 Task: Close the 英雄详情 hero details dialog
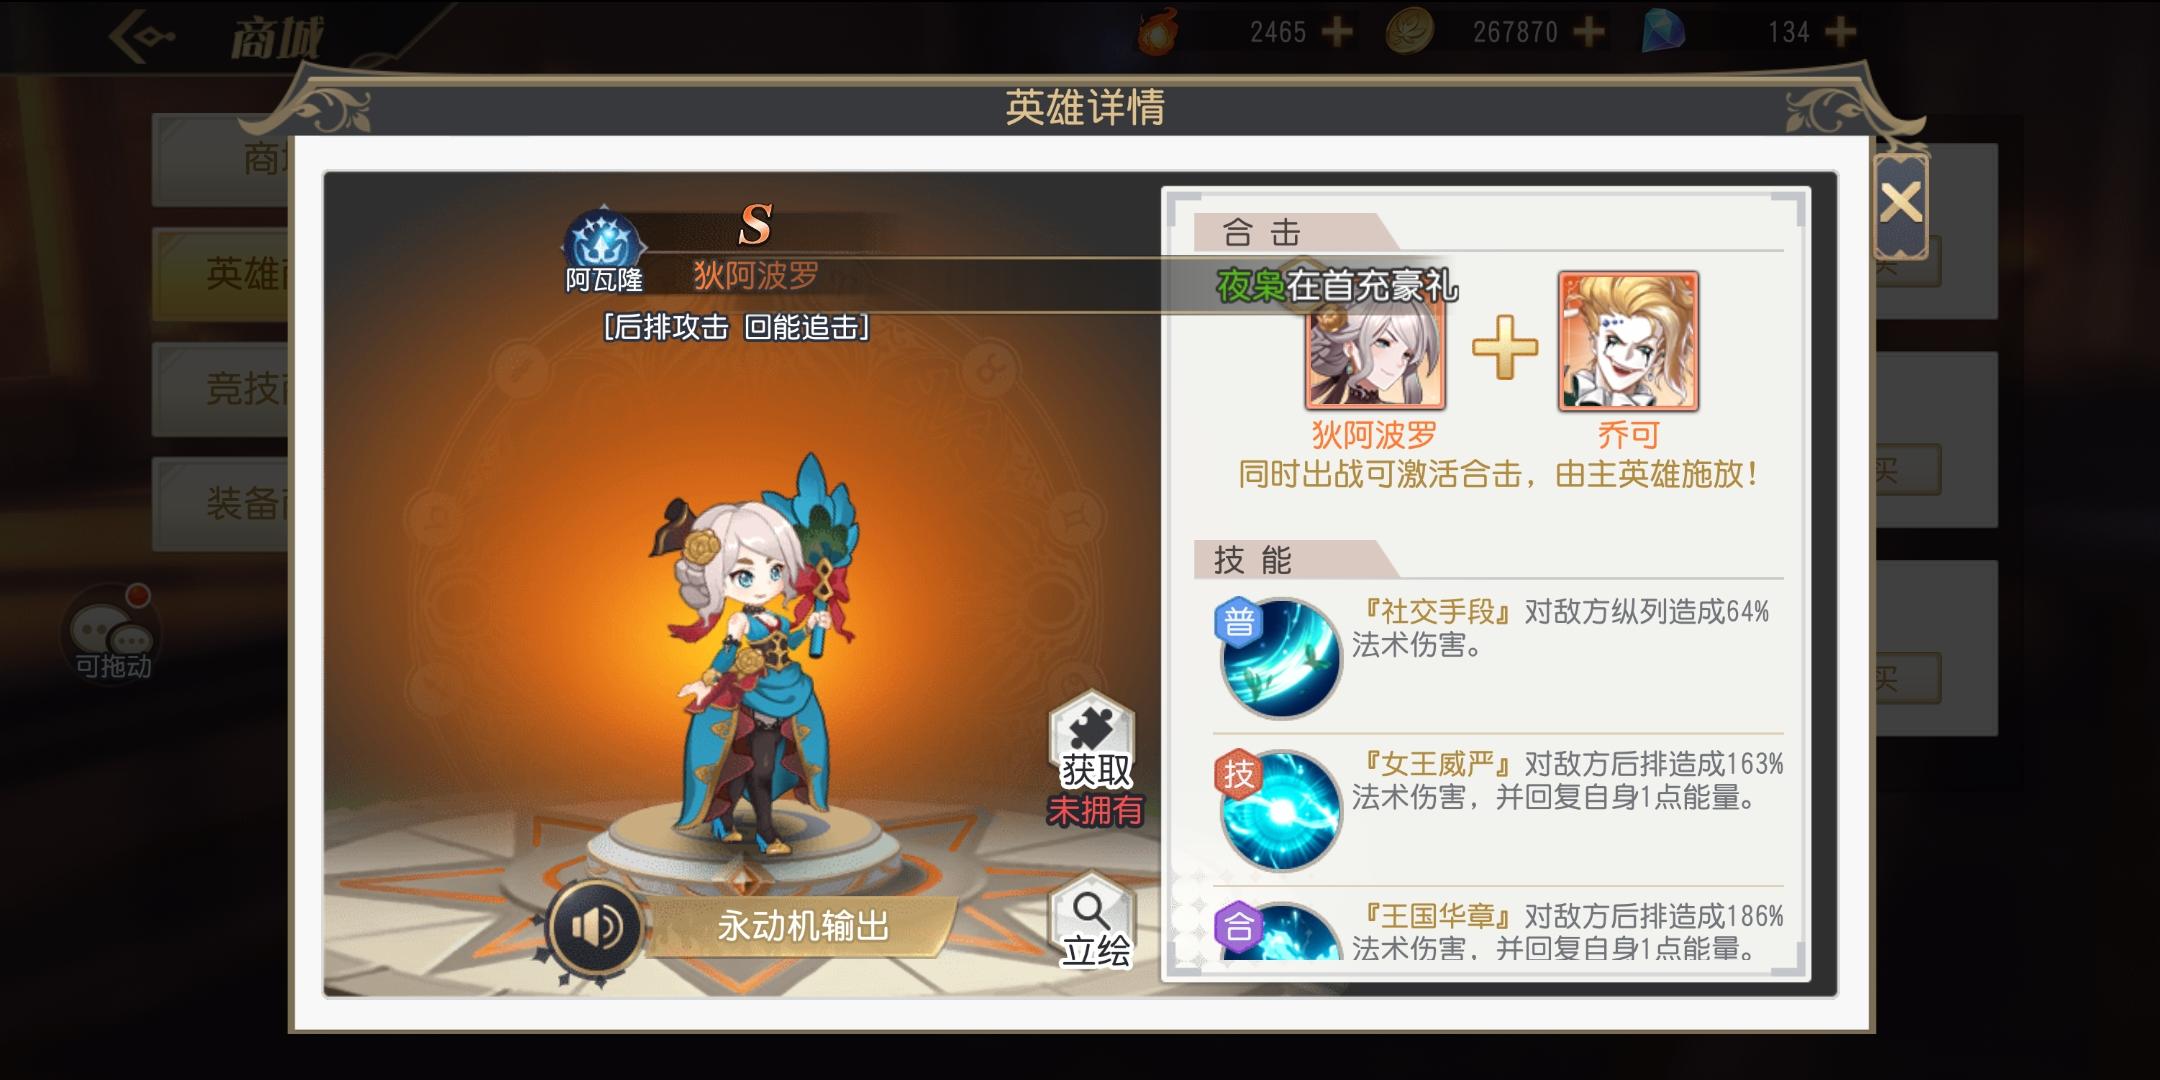click(x=1900, y=204)
